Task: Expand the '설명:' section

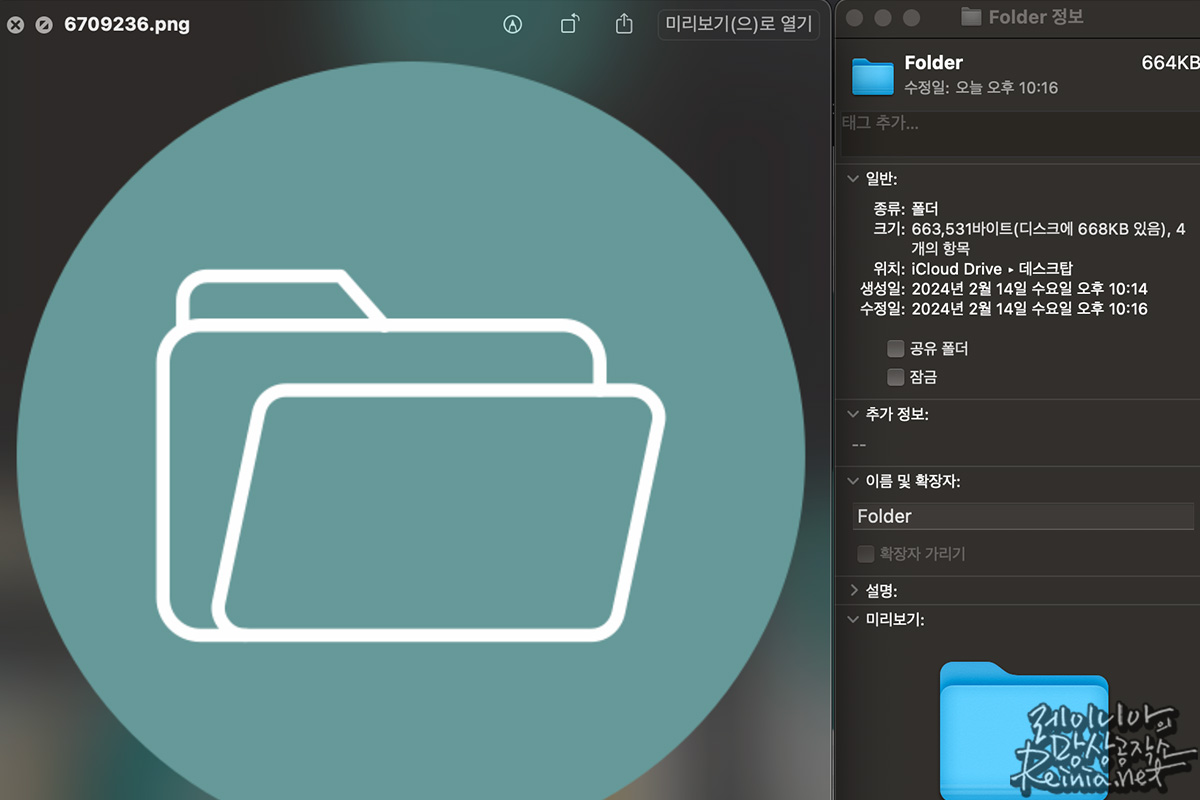Action: coord(853,590)
